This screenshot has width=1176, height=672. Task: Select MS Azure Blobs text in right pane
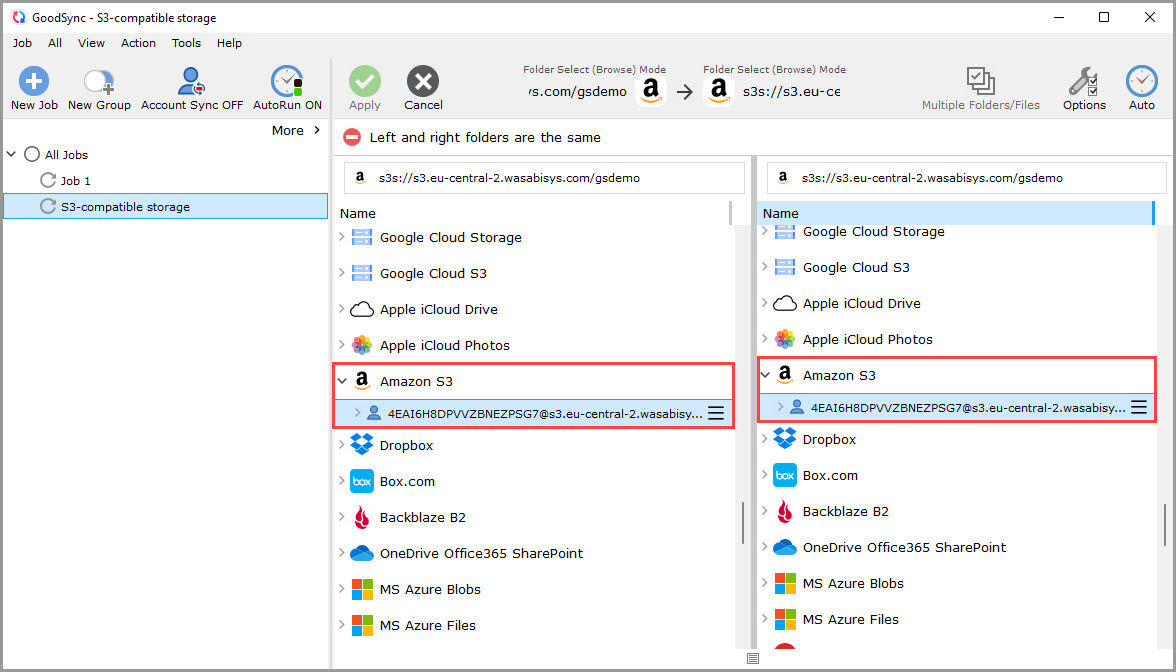click(854, 584)
